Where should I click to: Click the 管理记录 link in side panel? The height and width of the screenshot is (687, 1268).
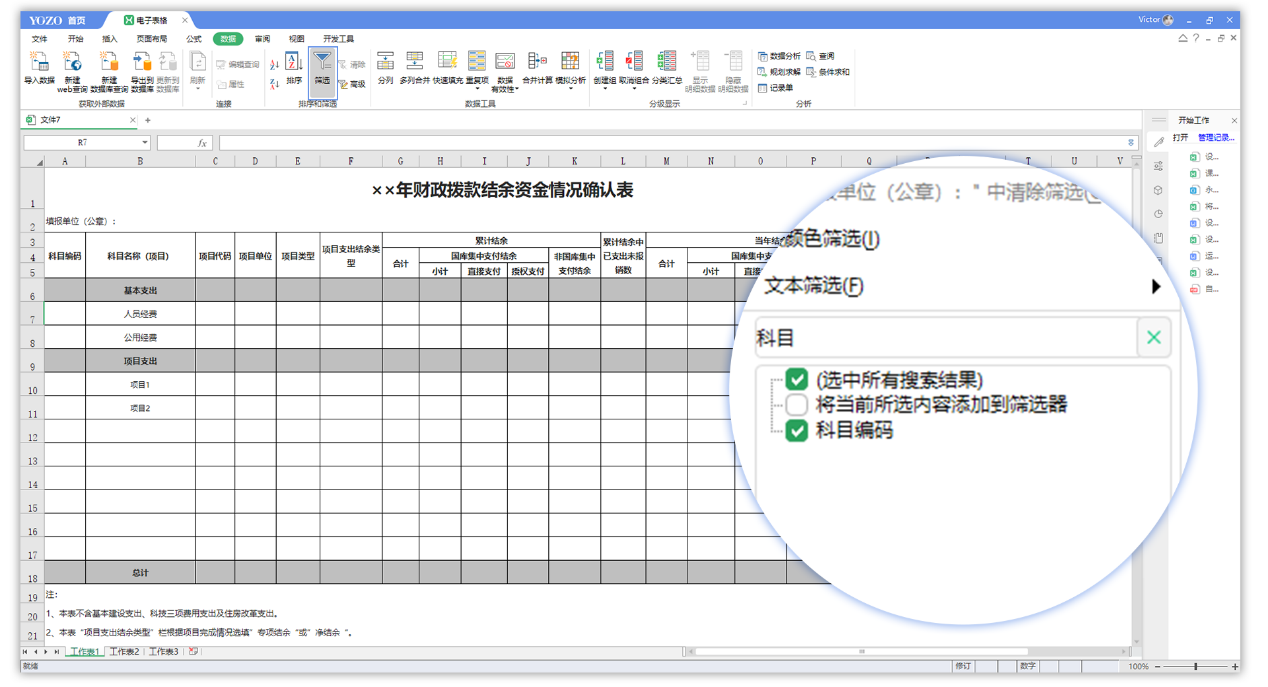click(1216, 138)
